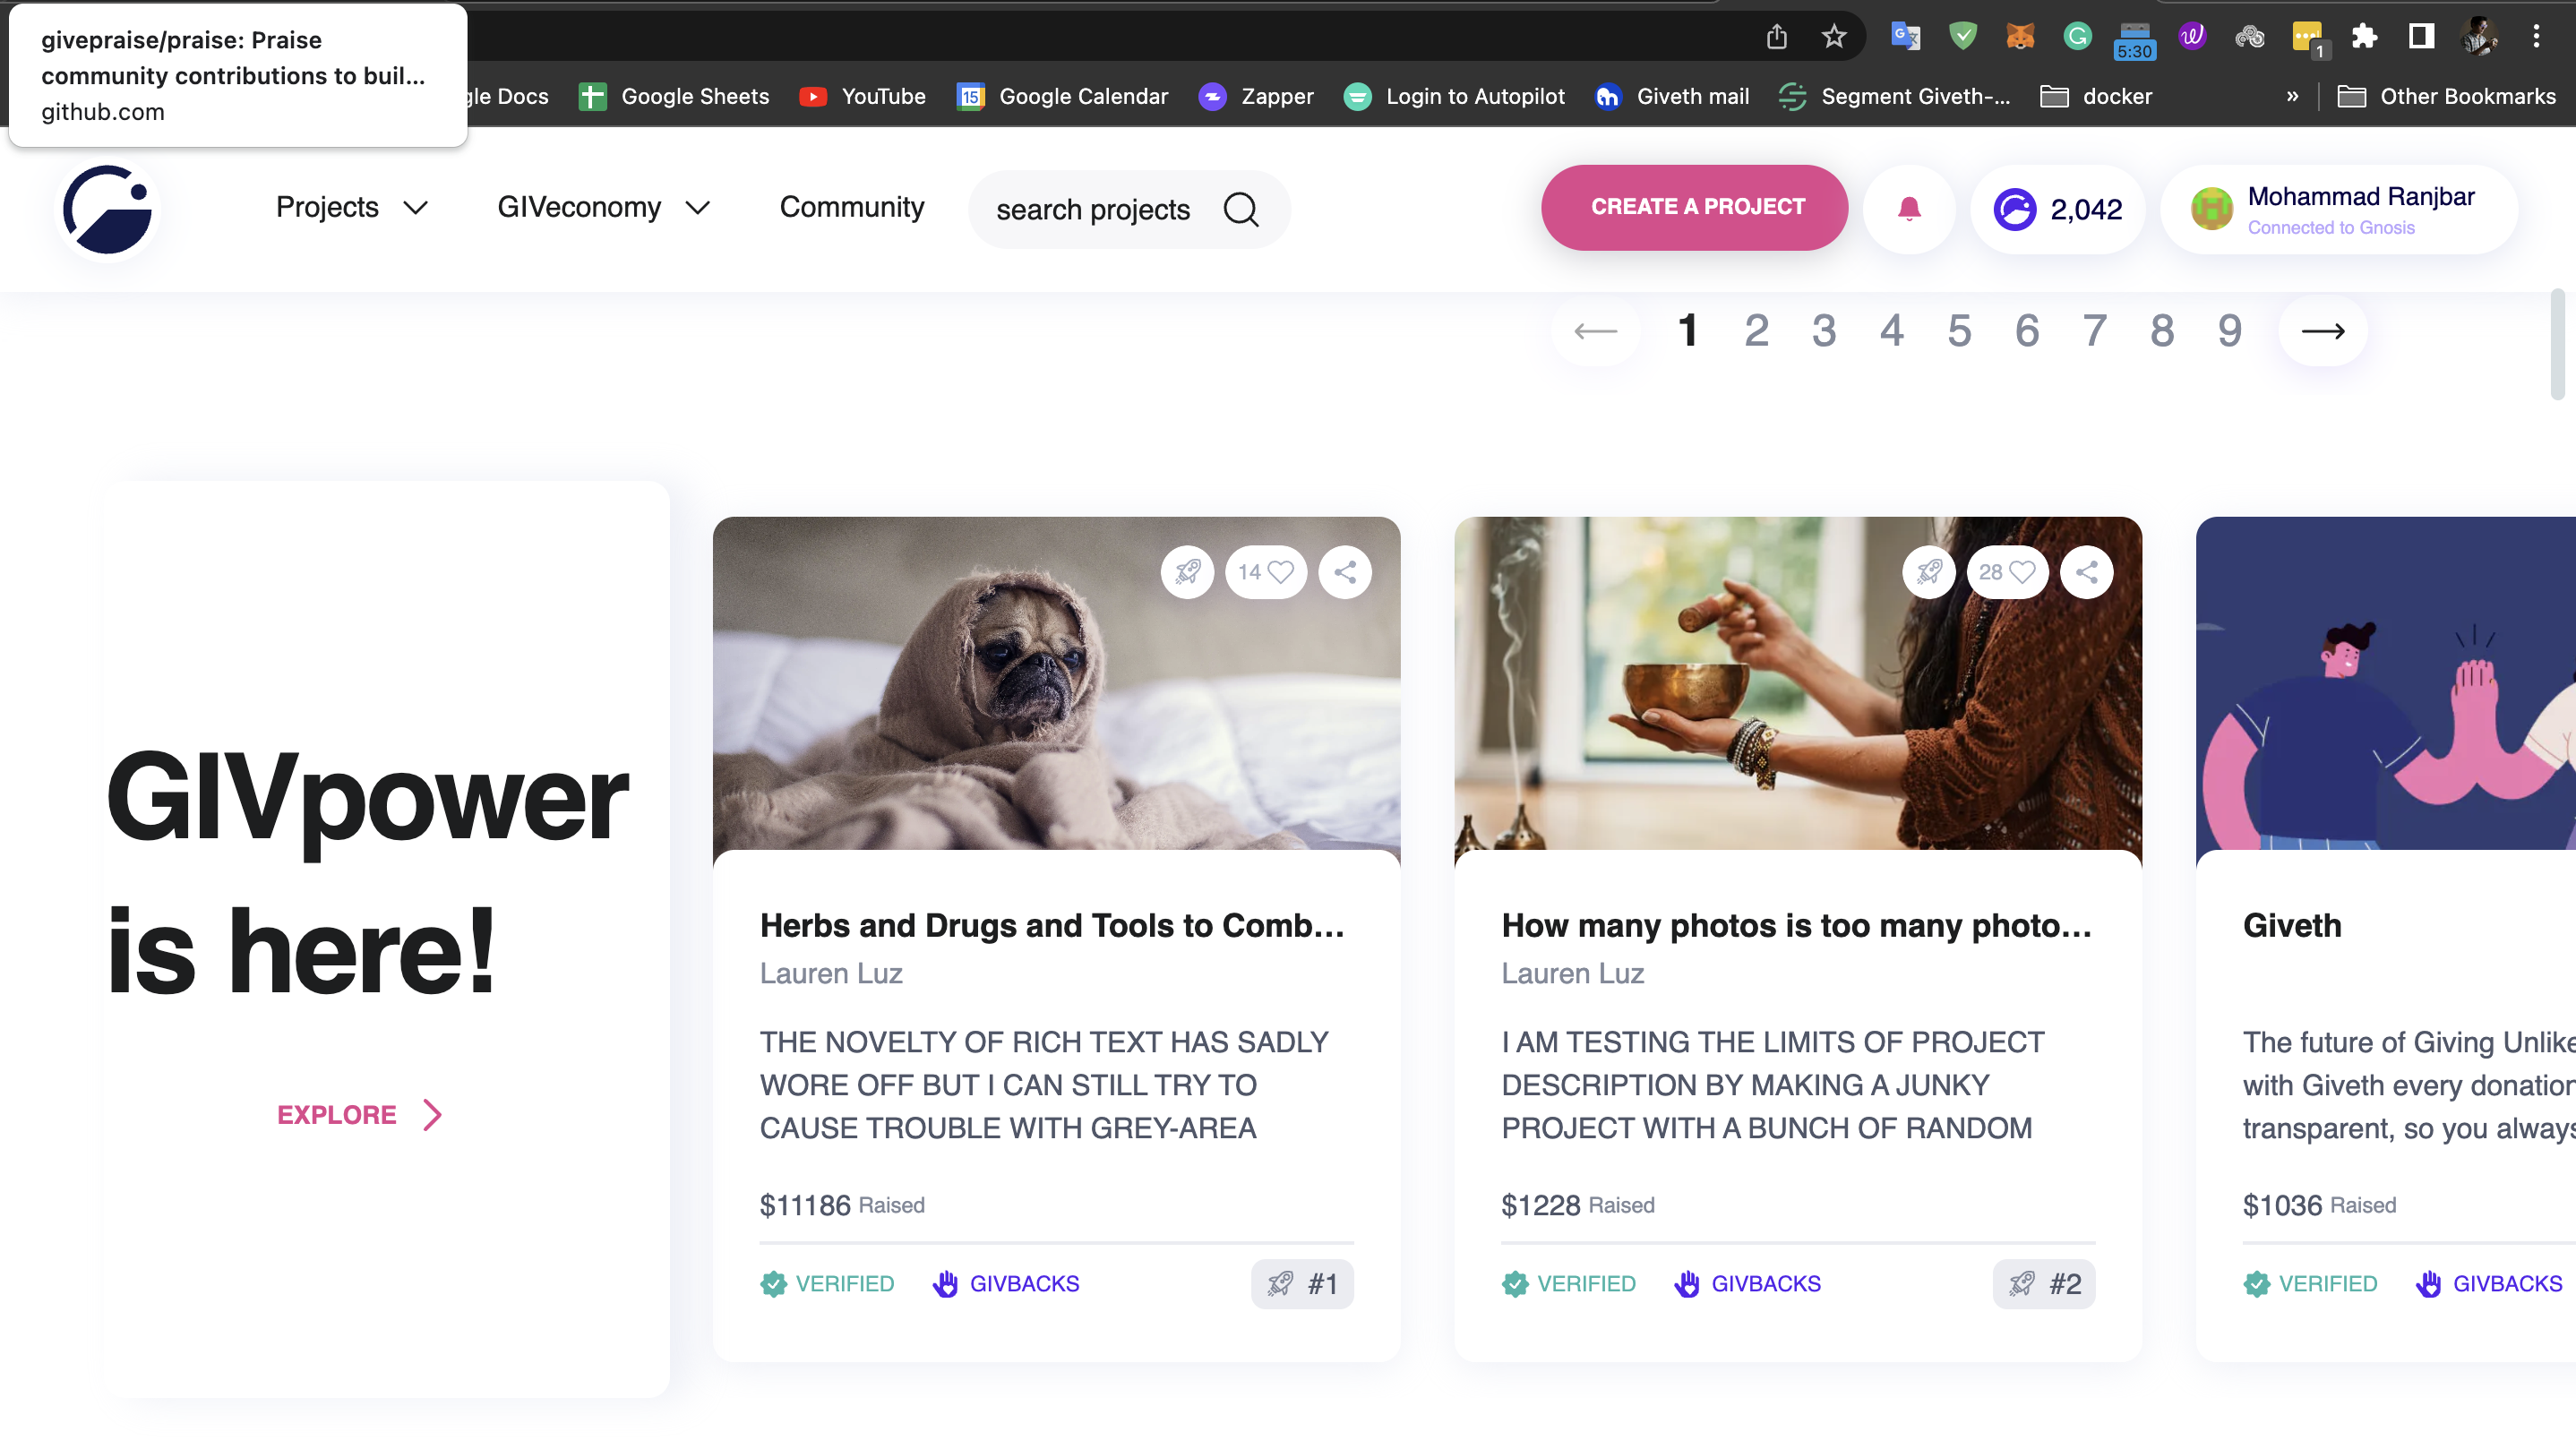This screenshot has width=2576, height=1449.
Task: Boost the Herbs and Drugs project with rocket icon
Action: point(1187,572)
